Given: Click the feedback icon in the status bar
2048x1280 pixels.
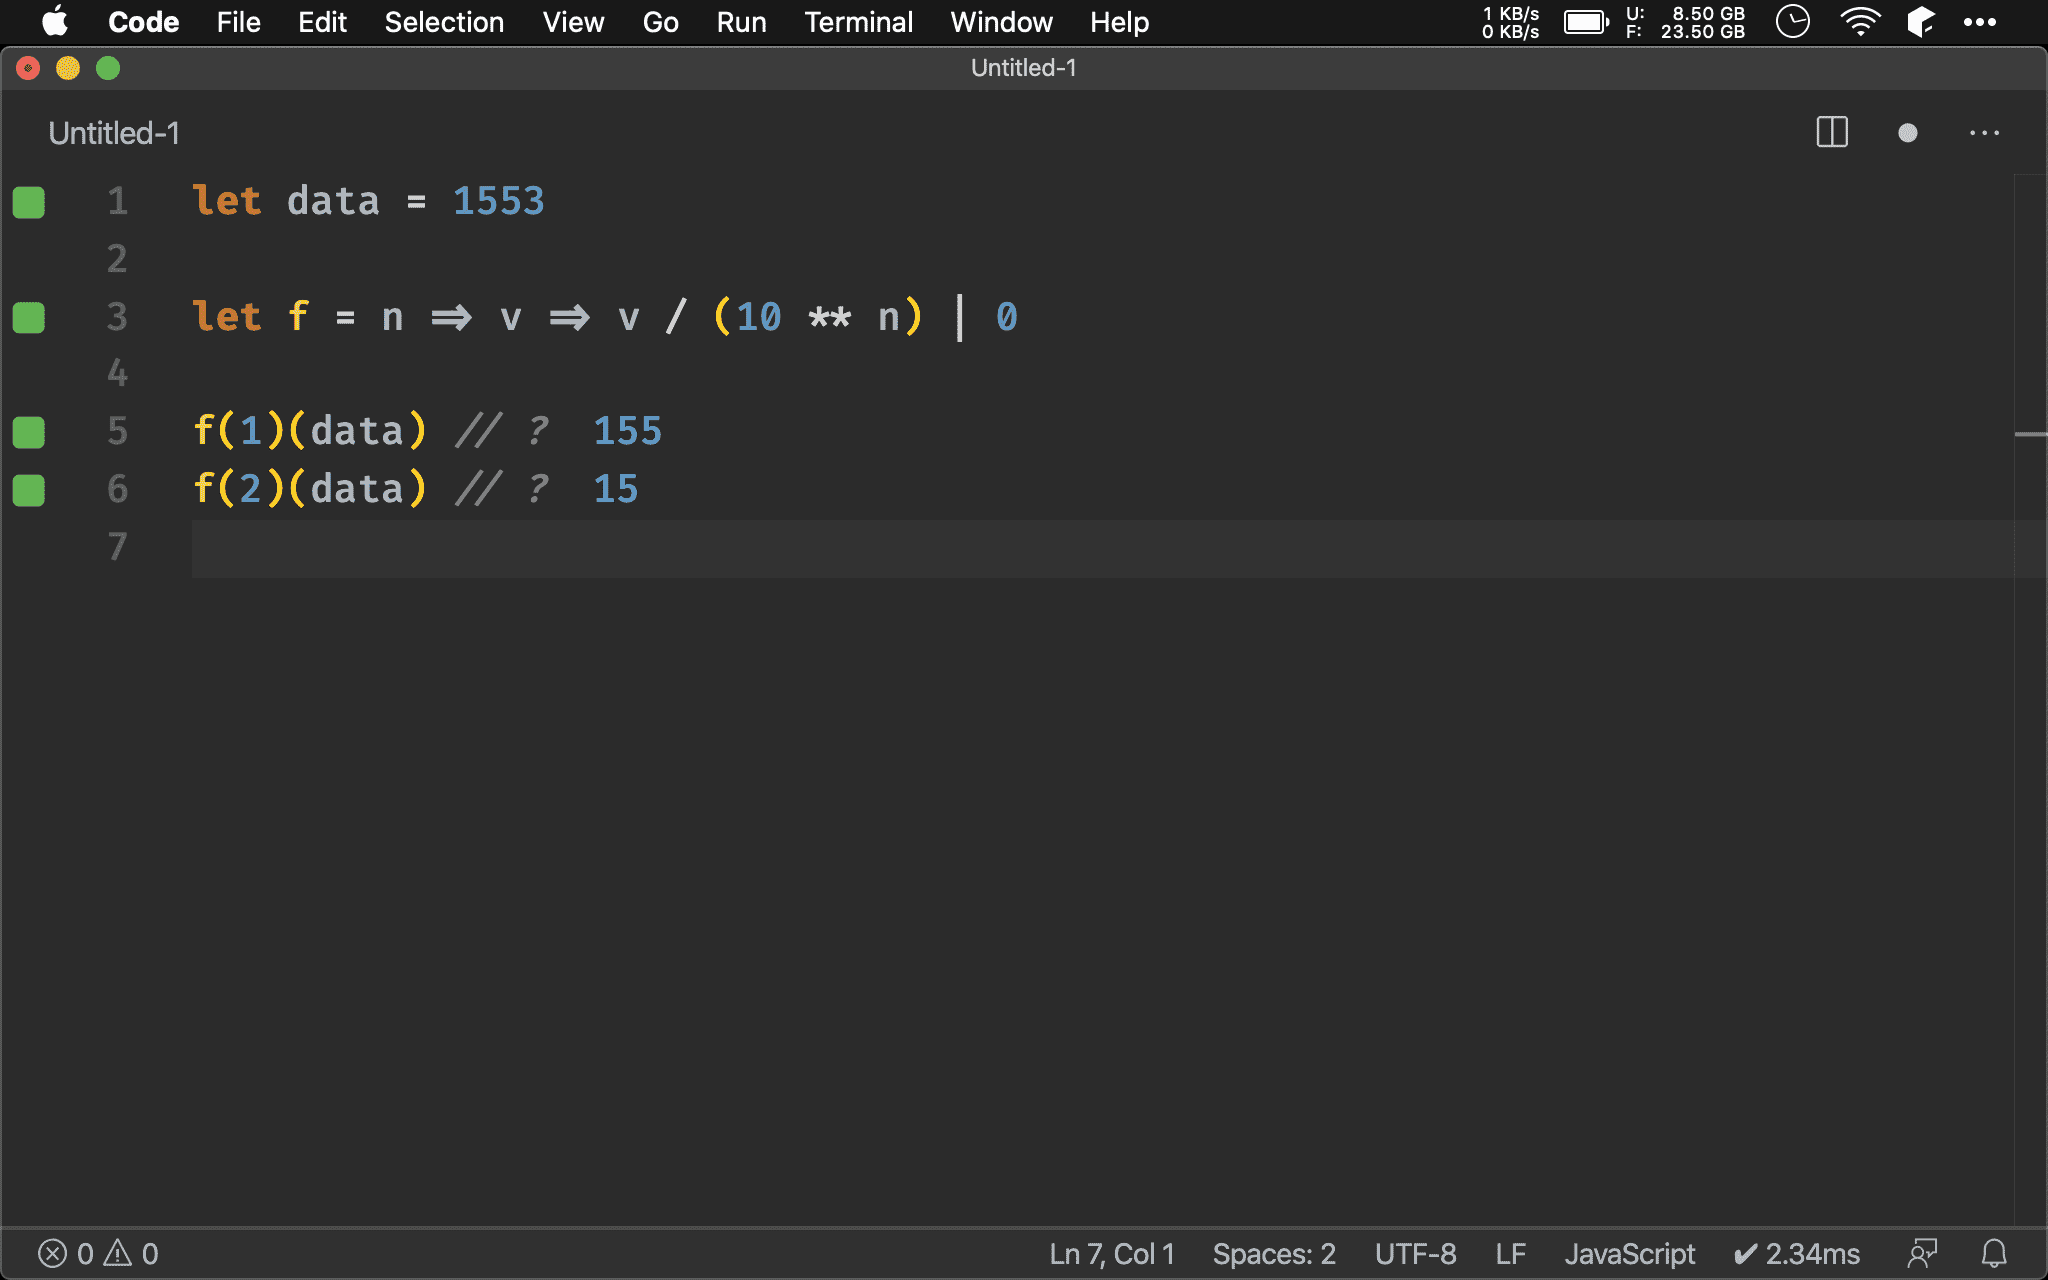Looking at the screenshot, I should tap(1922, 1253).
